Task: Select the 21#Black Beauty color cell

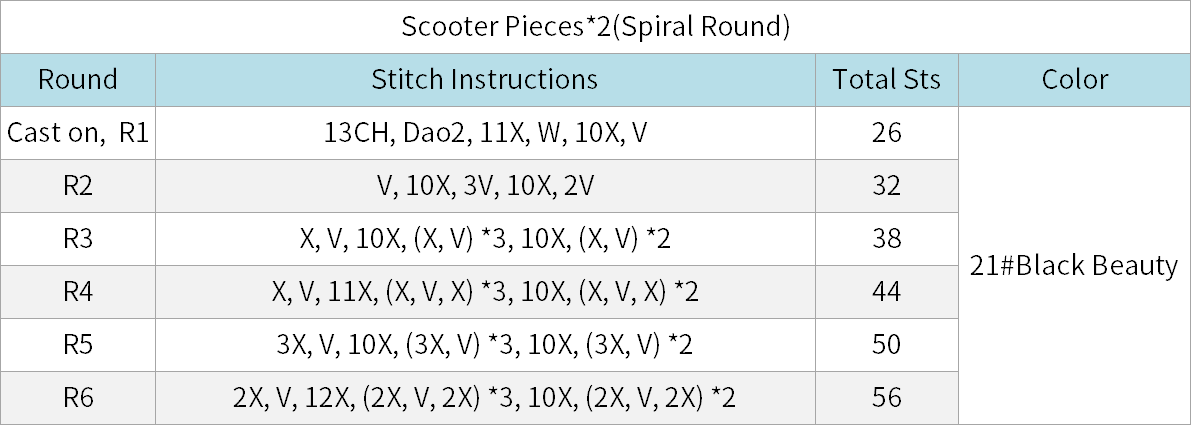Action: (1075, 265)
